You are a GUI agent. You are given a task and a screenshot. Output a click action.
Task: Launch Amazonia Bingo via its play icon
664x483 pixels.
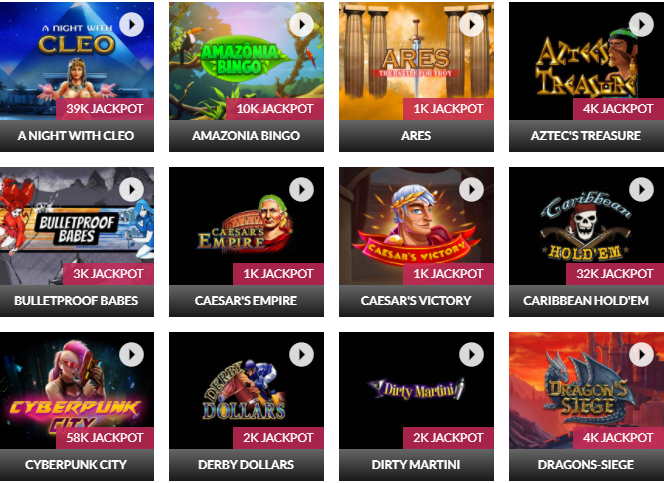click(302, 25)
